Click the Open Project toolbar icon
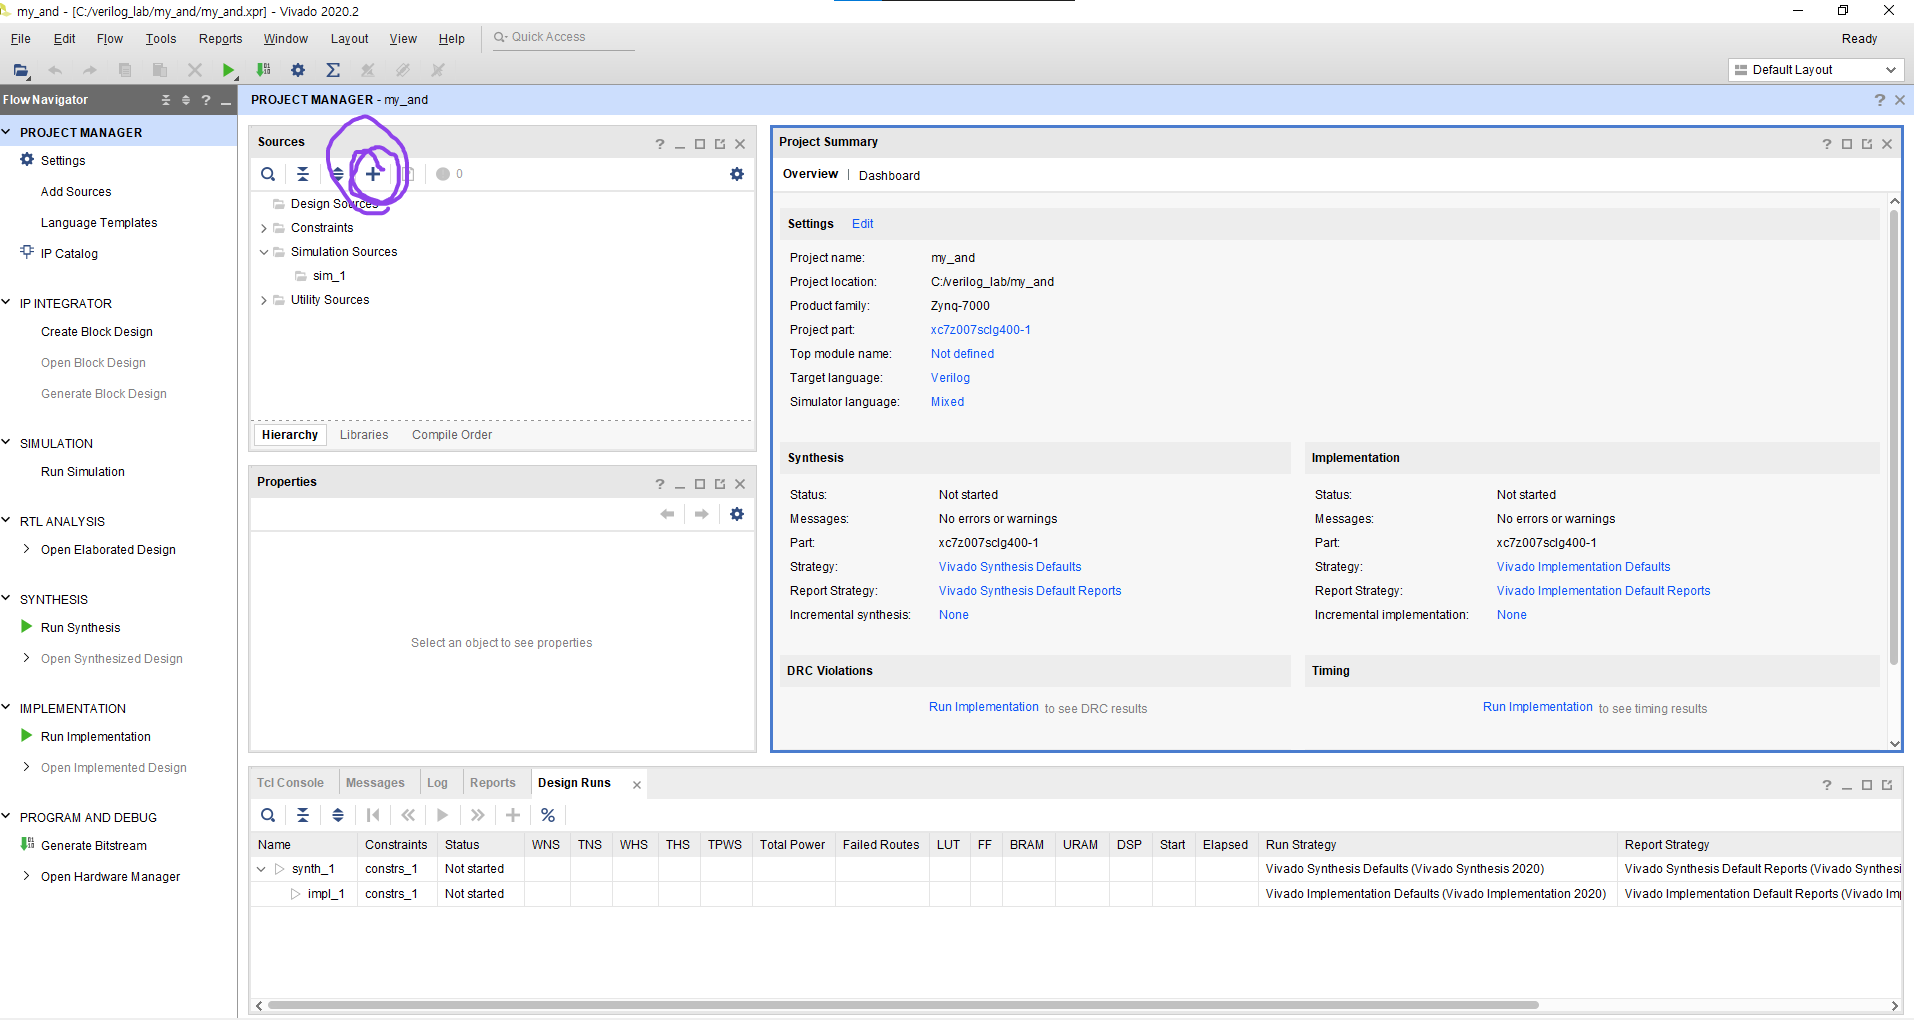 click(21, 70)
